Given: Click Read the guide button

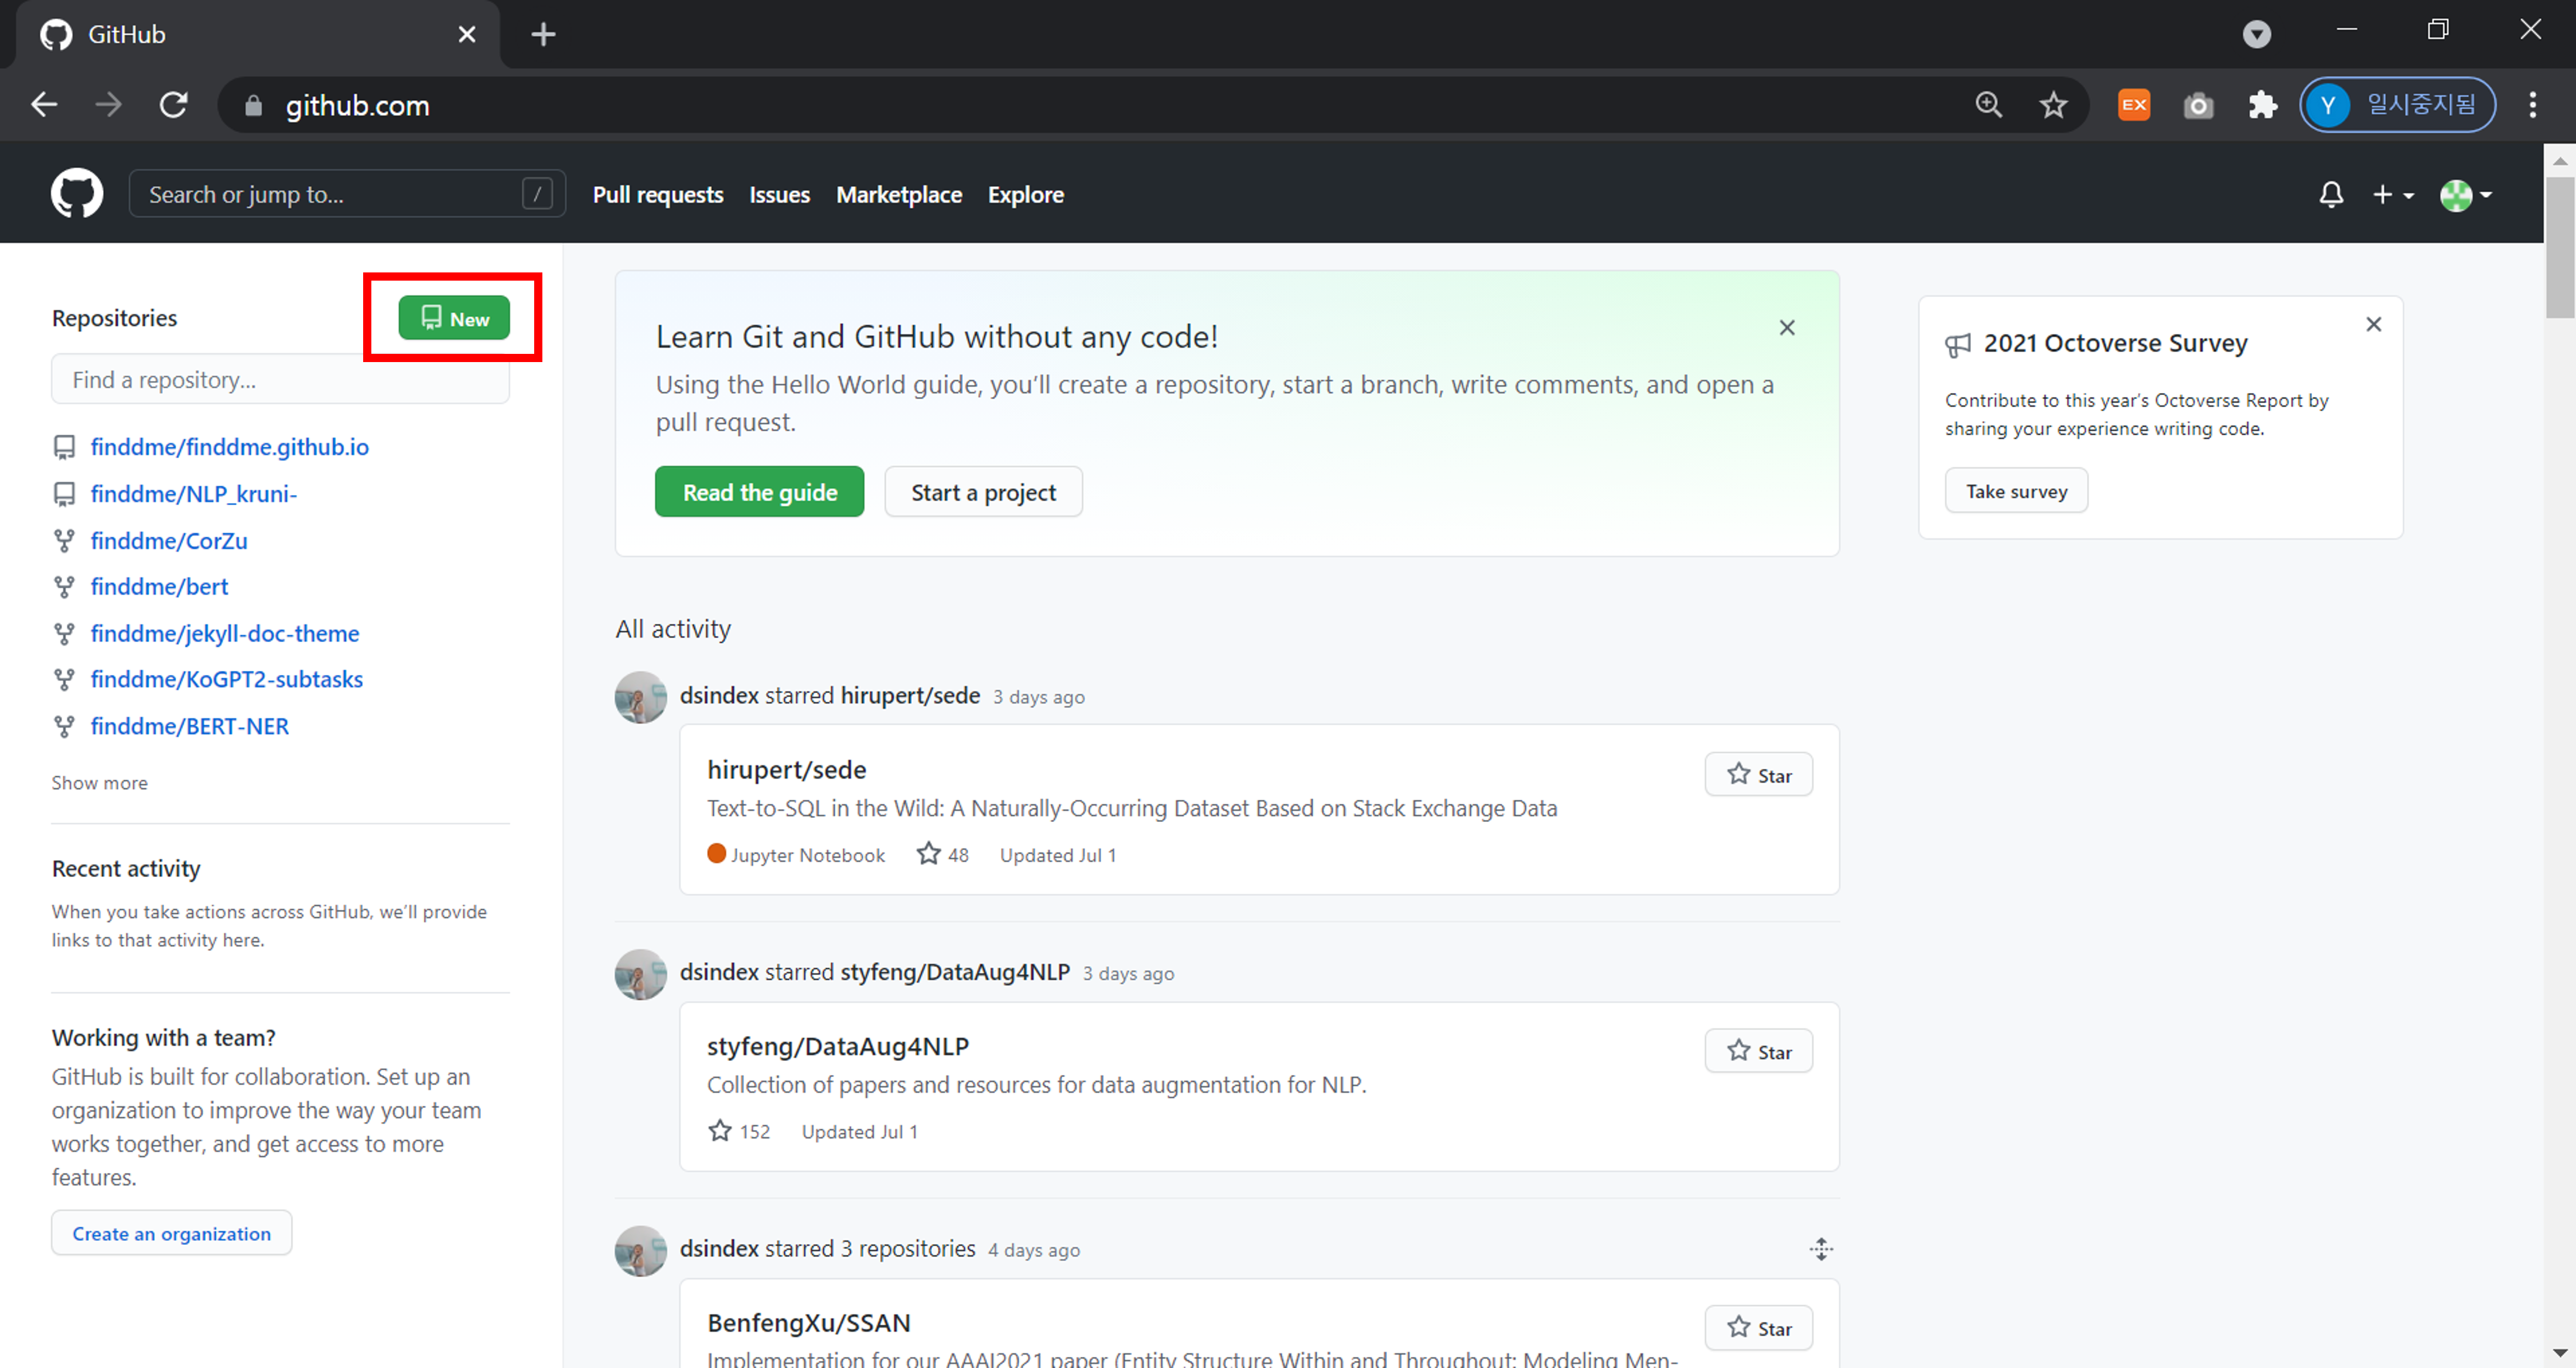Looking at the screenshot, I should tap(759, 492).
